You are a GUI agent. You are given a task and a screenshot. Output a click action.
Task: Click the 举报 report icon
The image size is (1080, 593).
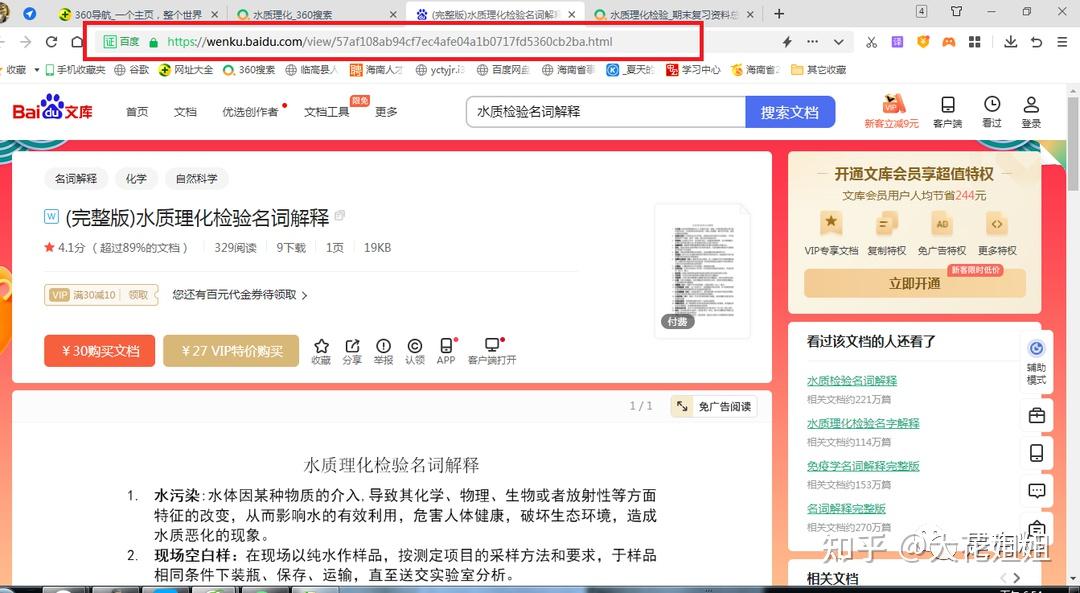(x=383, y=345)
